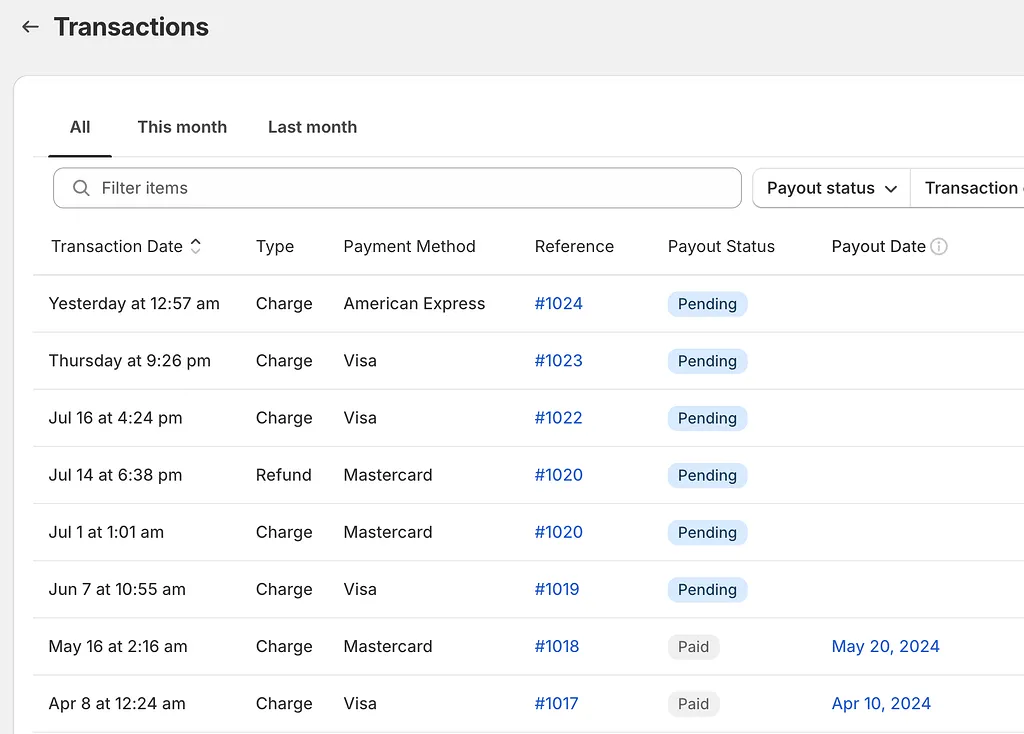Click the back arrow beside Transactions

(x=30, y=27)
